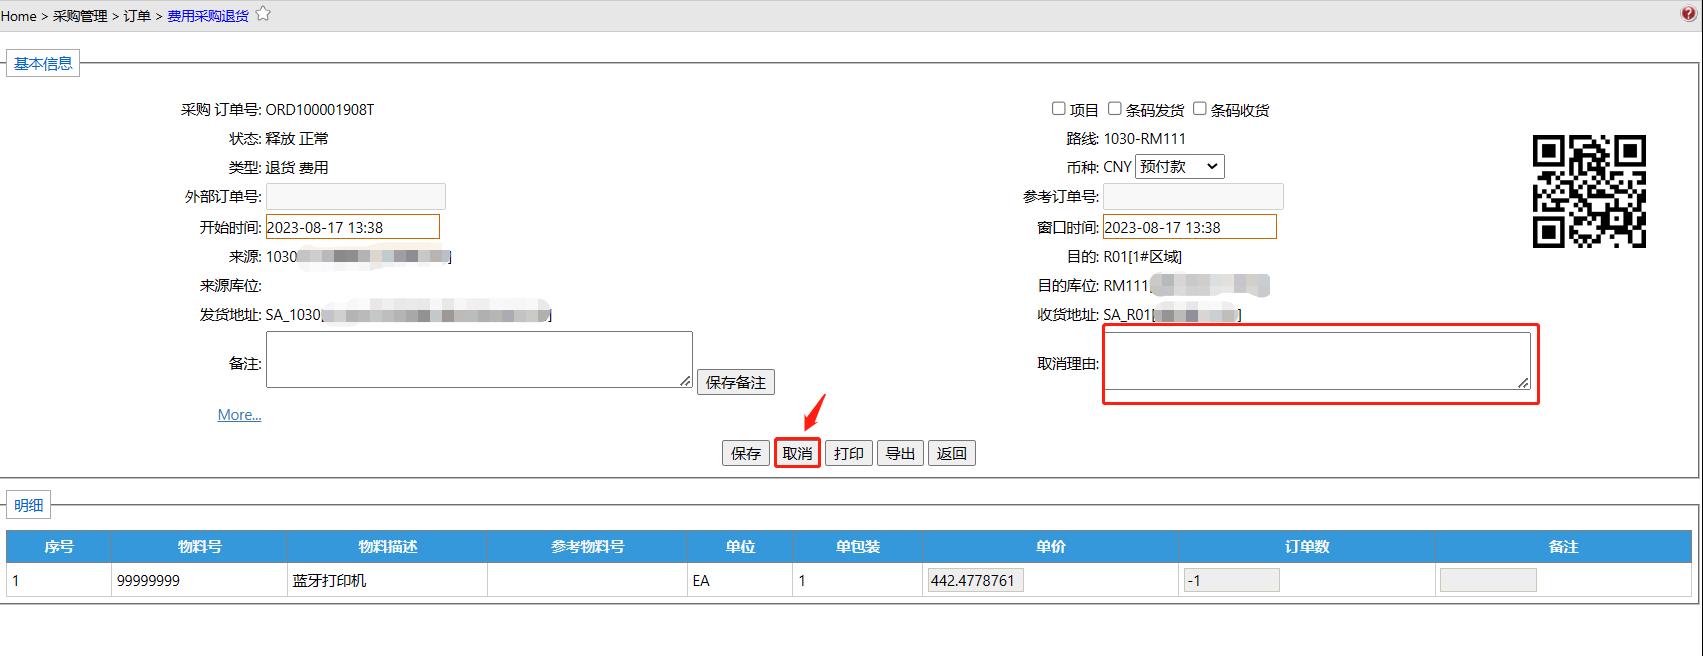Focus the 外部订单号 input field
The width and height of the screenshot is (1703, 656).
pos(356,196)
